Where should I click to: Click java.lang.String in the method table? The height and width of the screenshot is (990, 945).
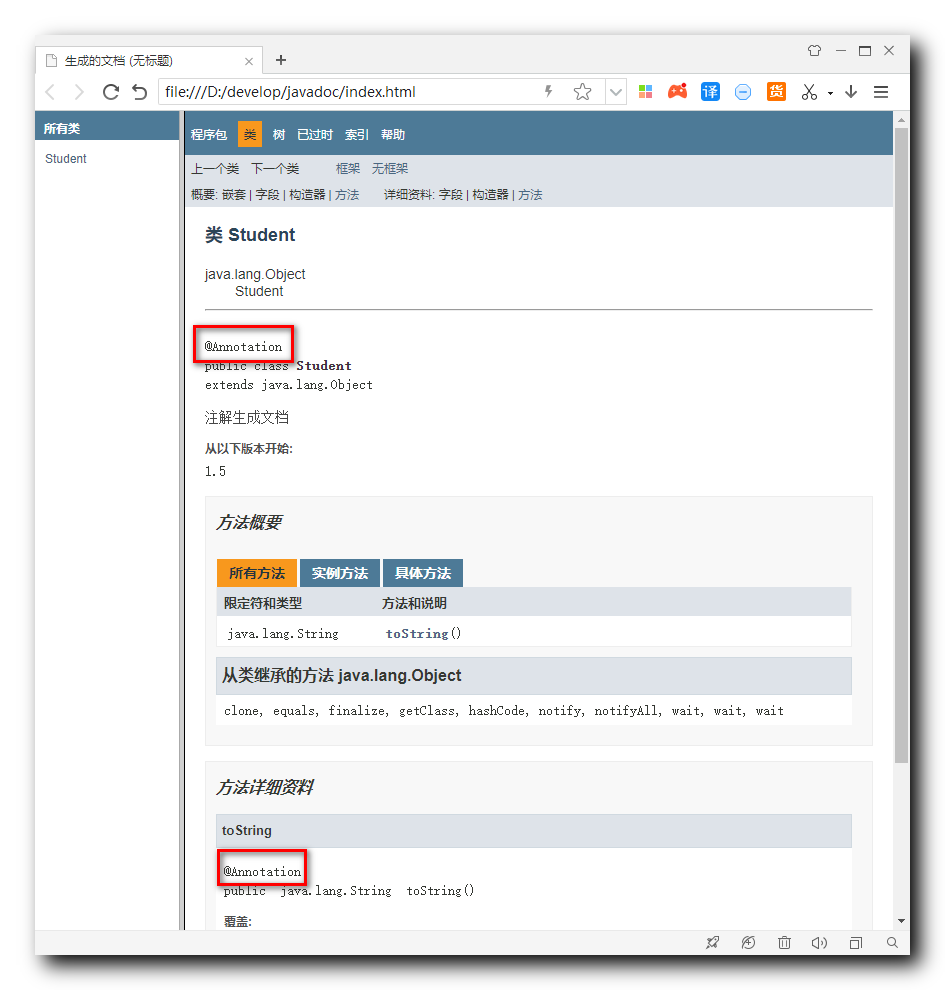[283, 633]
